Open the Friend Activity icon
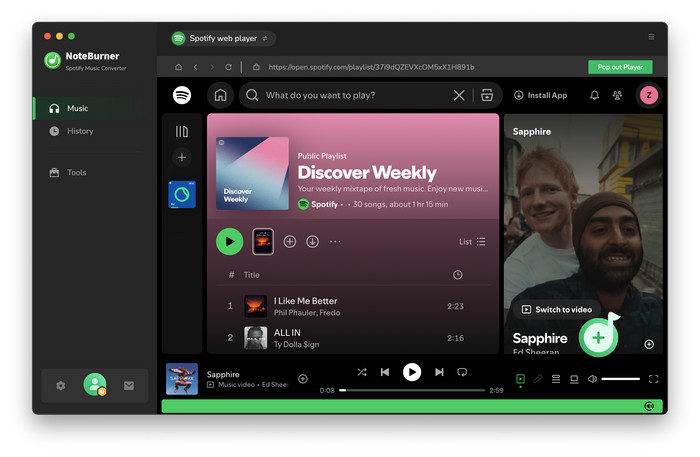The height and width of the screenshot is (457, 700). pos(617,95)
